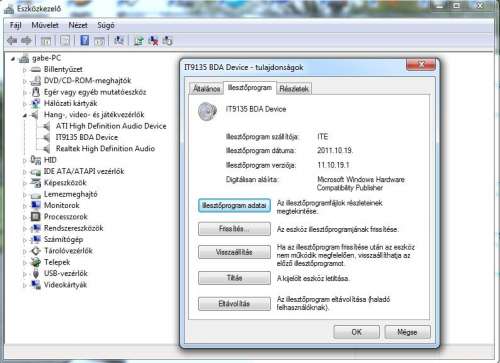Open the Fájl menu

click(15, 25)
